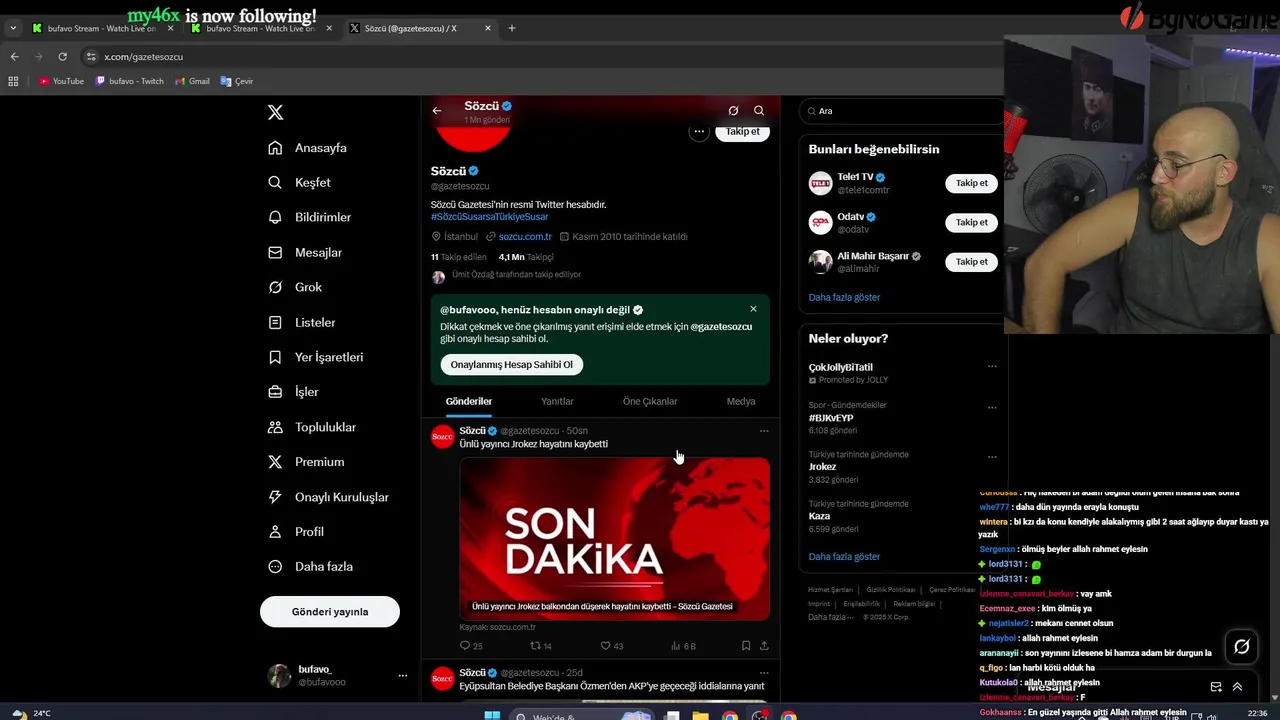Screen dimensions: 1280x720
Task: View 11 Takip edilen list
Action: point(459,257)
